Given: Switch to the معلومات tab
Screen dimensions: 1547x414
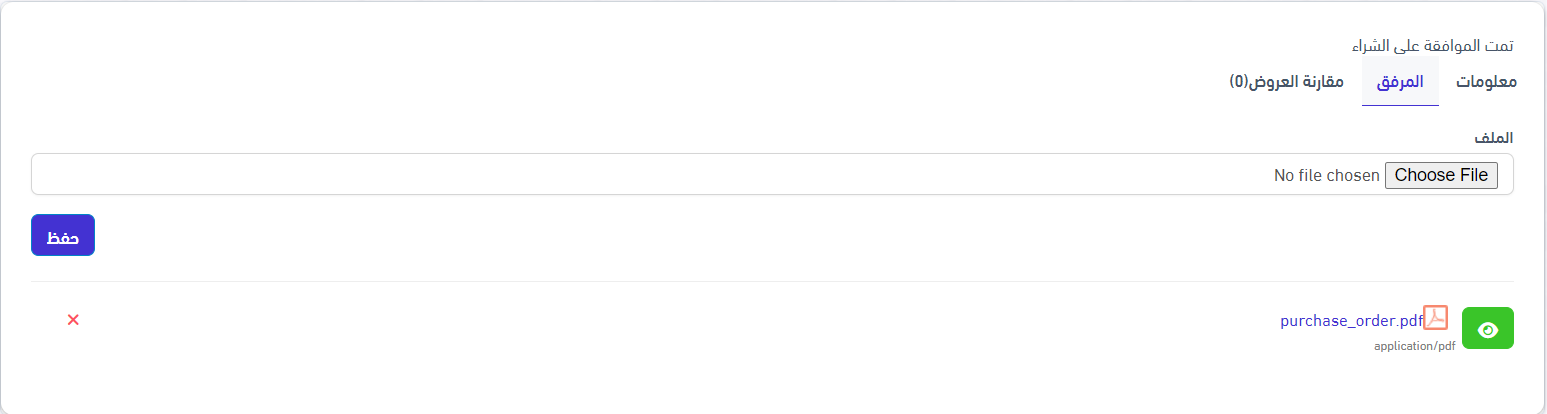Looking at the screenshot, I should (1485, 82).
